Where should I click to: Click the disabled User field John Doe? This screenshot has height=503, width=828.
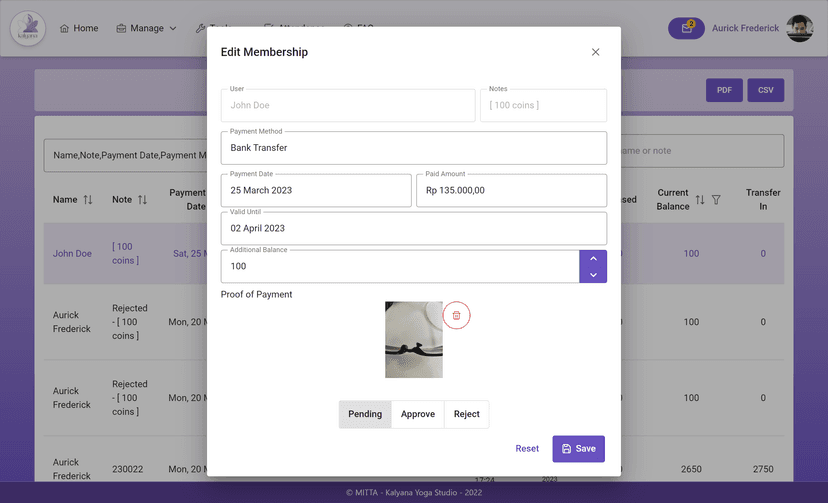pos(348,105)
